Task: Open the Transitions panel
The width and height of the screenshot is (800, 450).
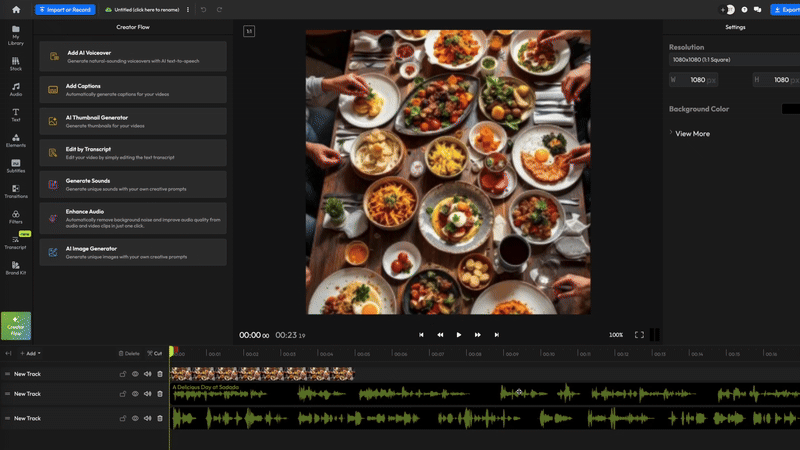Action: (16, 190)
